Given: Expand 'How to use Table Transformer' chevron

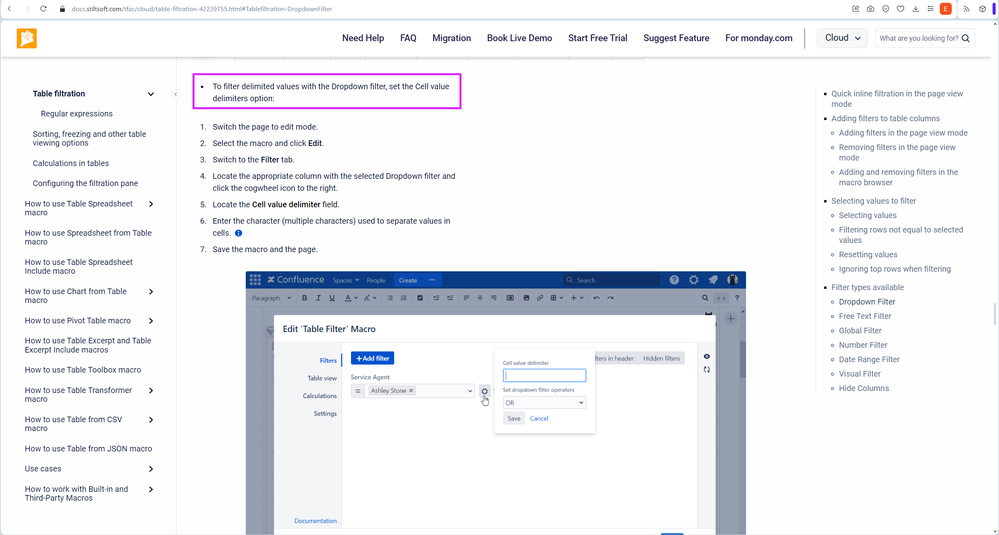Looking at the screenshot, I should click(x=151, y=390).
